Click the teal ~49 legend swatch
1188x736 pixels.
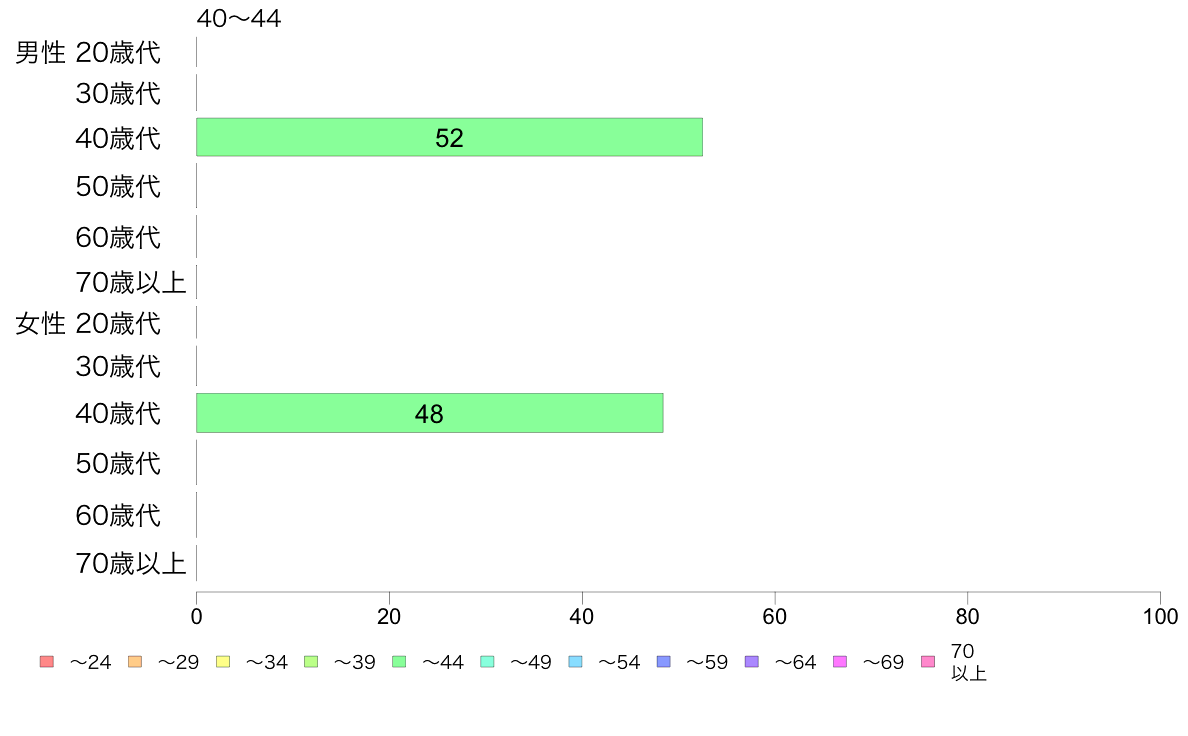[487, 662]
